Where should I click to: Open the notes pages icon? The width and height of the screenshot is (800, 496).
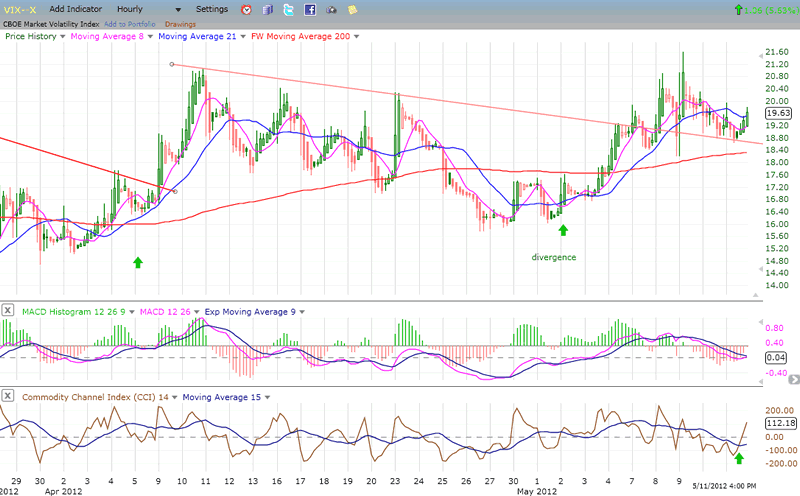267,9
